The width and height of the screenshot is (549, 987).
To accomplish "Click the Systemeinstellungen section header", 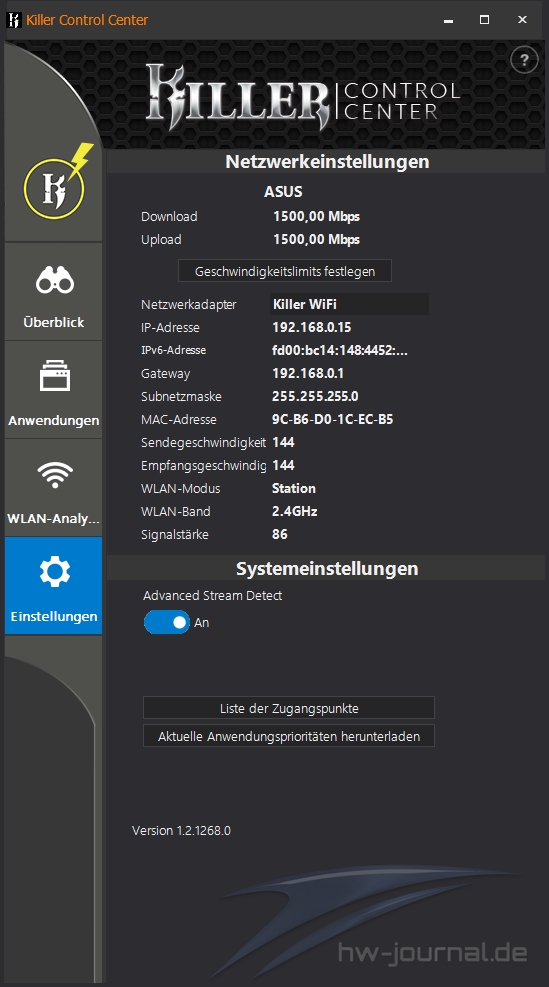I will [327, 568].
